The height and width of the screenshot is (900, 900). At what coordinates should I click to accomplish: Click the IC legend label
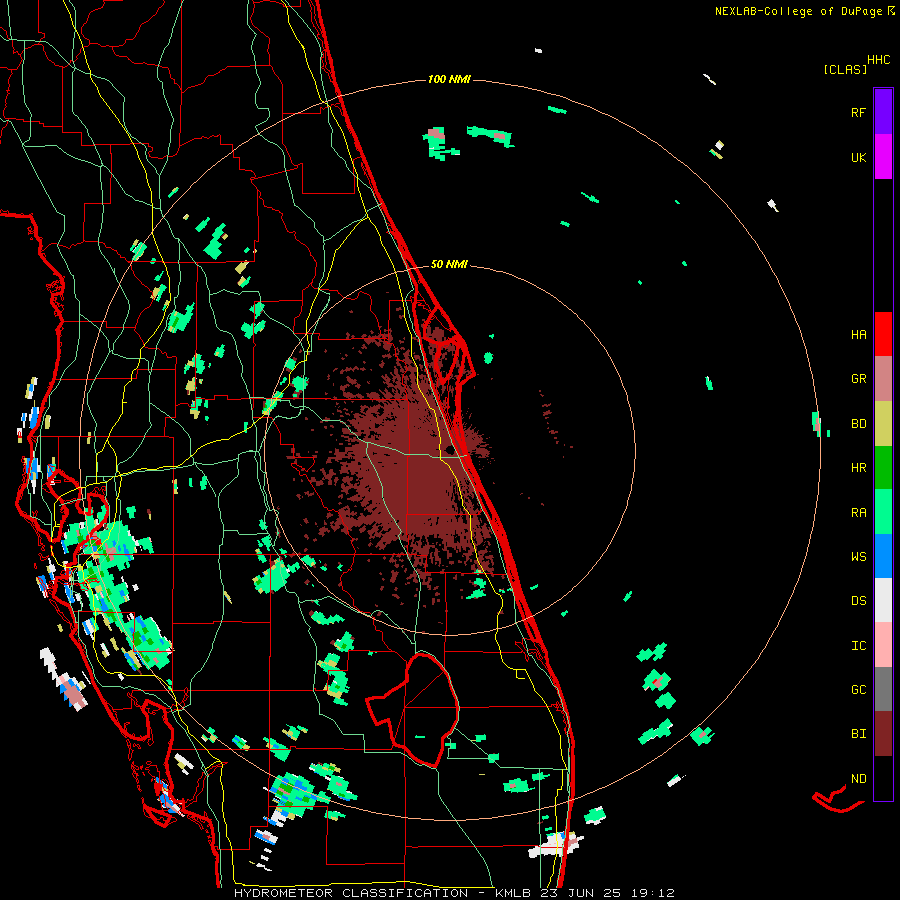[x=858, y=645]
